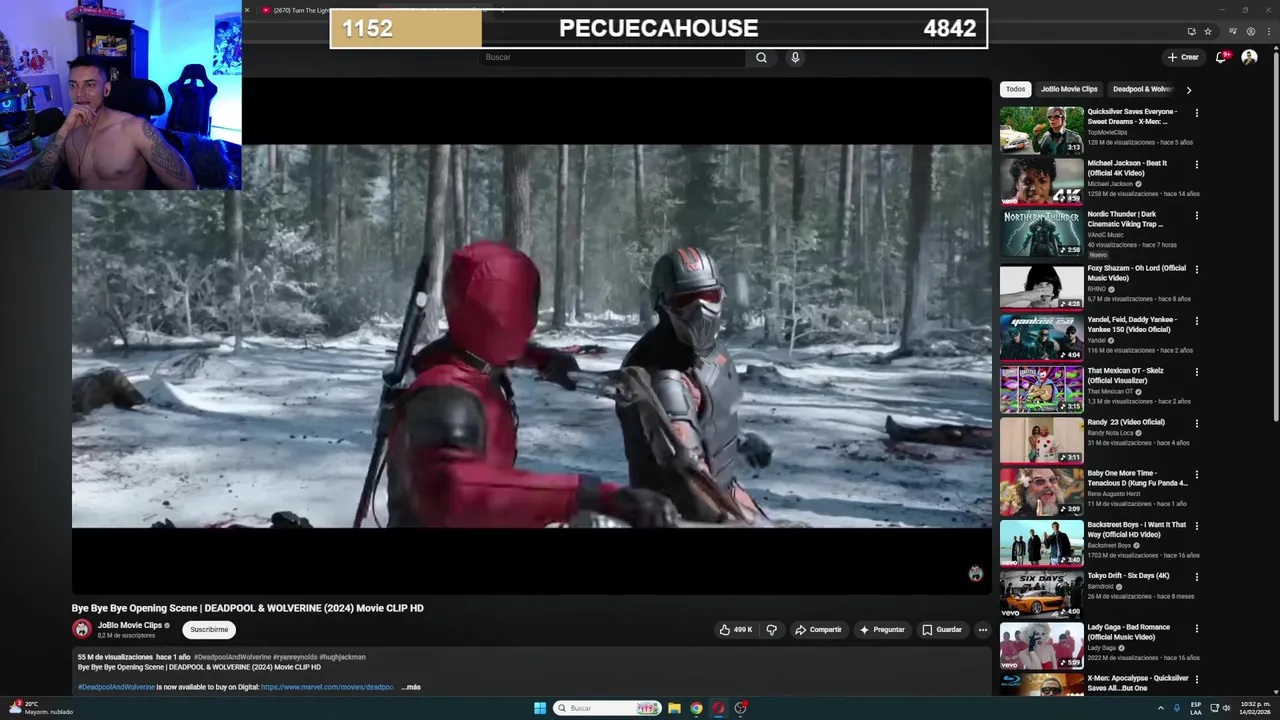Click the Suscribirme button
The height and width of the screenshot is (720, 1280).
click(209, 629)
